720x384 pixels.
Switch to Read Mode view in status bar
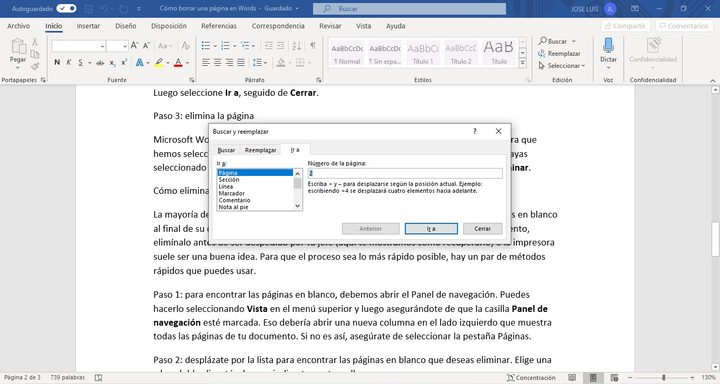(572, 378)
